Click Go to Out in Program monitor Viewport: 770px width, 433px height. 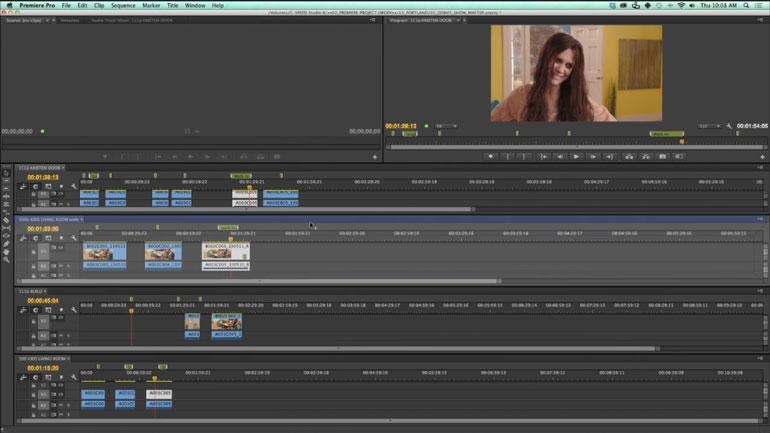[x=609, y=157]
